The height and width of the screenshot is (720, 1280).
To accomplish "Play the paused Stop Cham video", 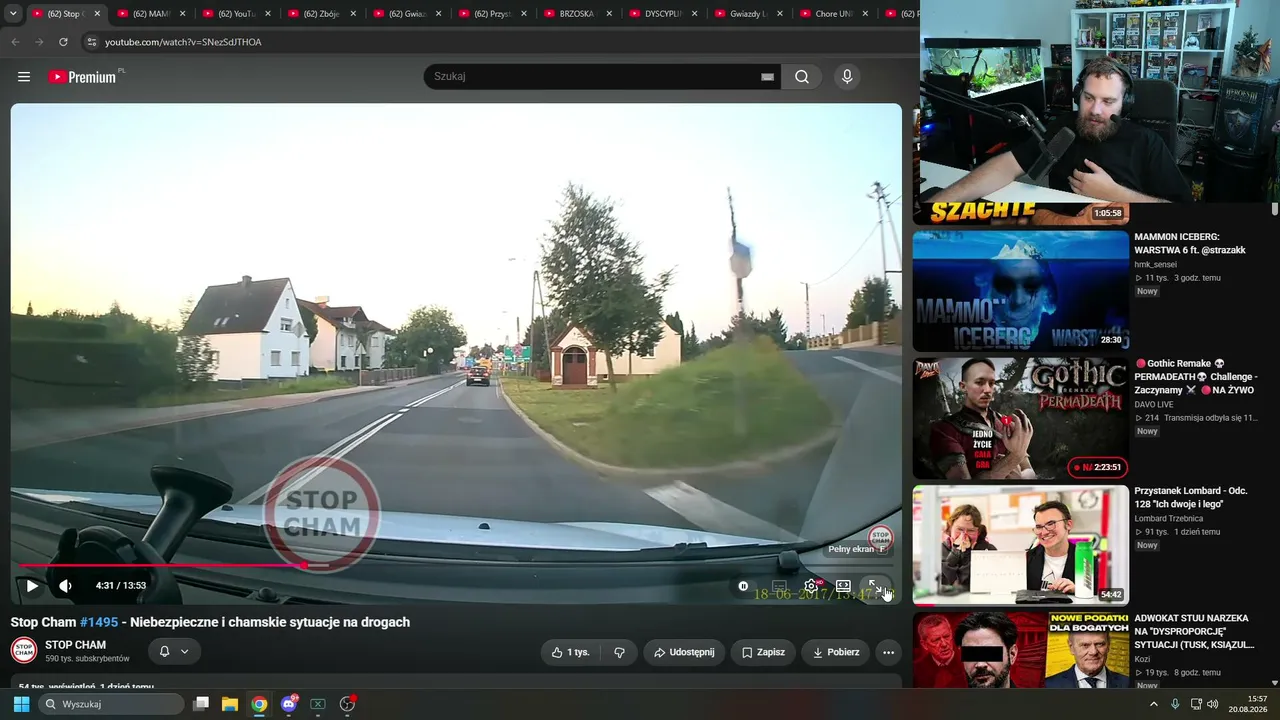I will tap(31, 586).
